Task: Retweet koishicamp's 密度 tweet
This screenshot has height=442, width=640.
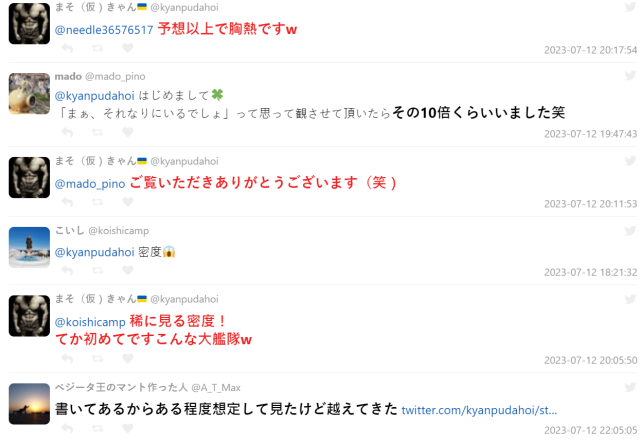Action: (x=97, y=270)
